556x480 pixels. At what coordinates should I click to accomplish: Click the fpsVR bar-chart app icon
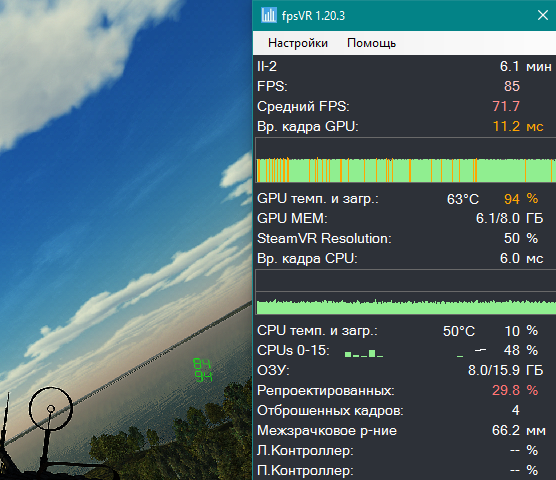click(x=269, y=16)
